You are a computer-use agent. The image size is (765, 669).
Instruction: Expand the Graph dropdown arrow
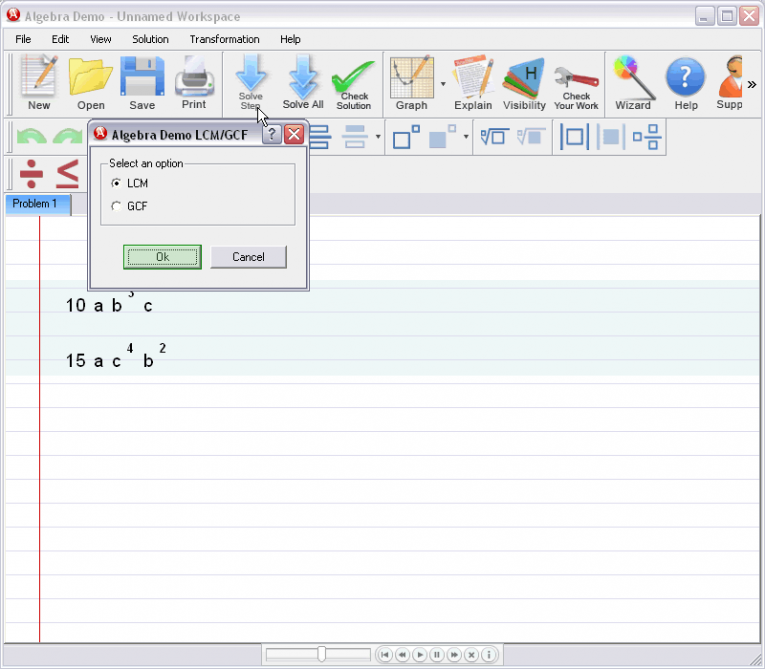pyautogui.click(x=443, y=84)
